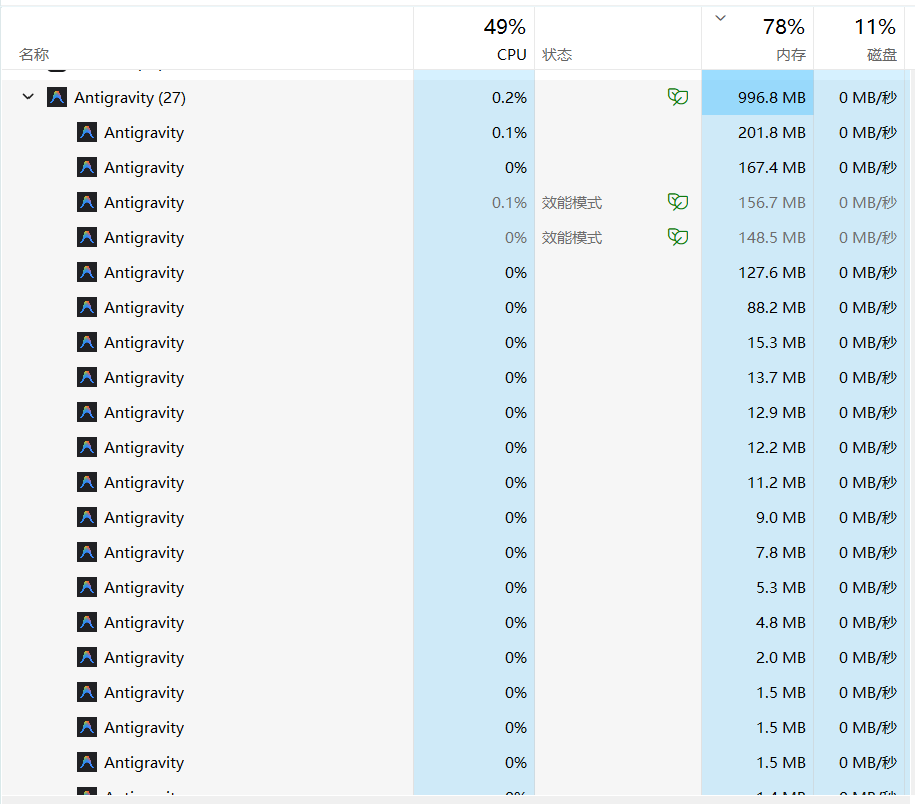The height and width of the screenshot is (804, 915).
Task: Click the 11% total disk usage figure
Action: coord(875,27)
